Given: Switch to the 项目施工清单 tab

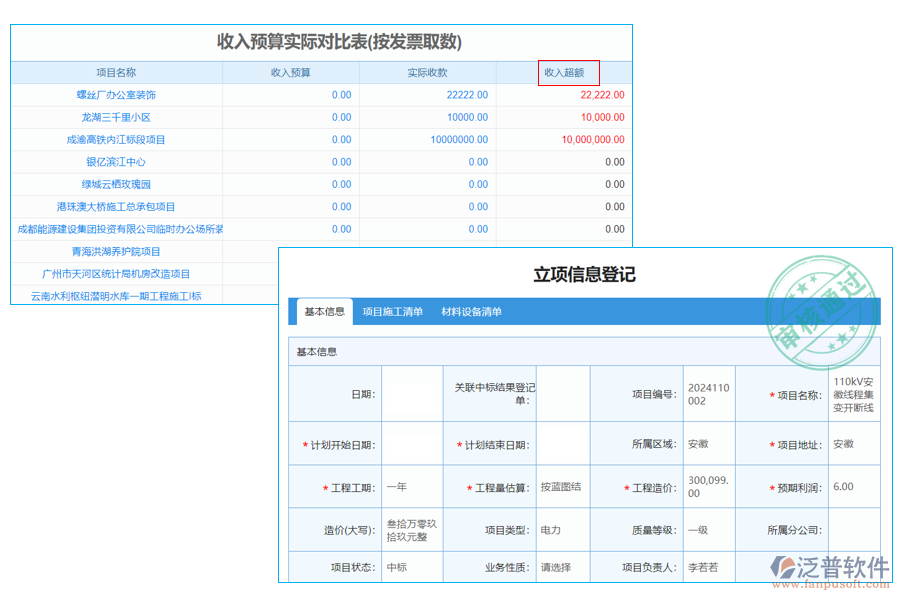Looking at the screenshot, I should coord(392,312).
